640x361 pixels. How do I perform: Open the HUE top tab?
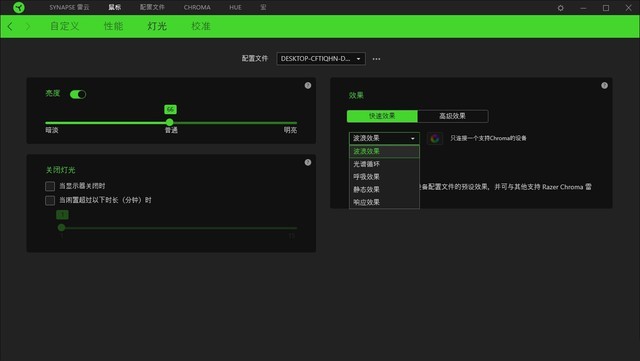point(236,7)
